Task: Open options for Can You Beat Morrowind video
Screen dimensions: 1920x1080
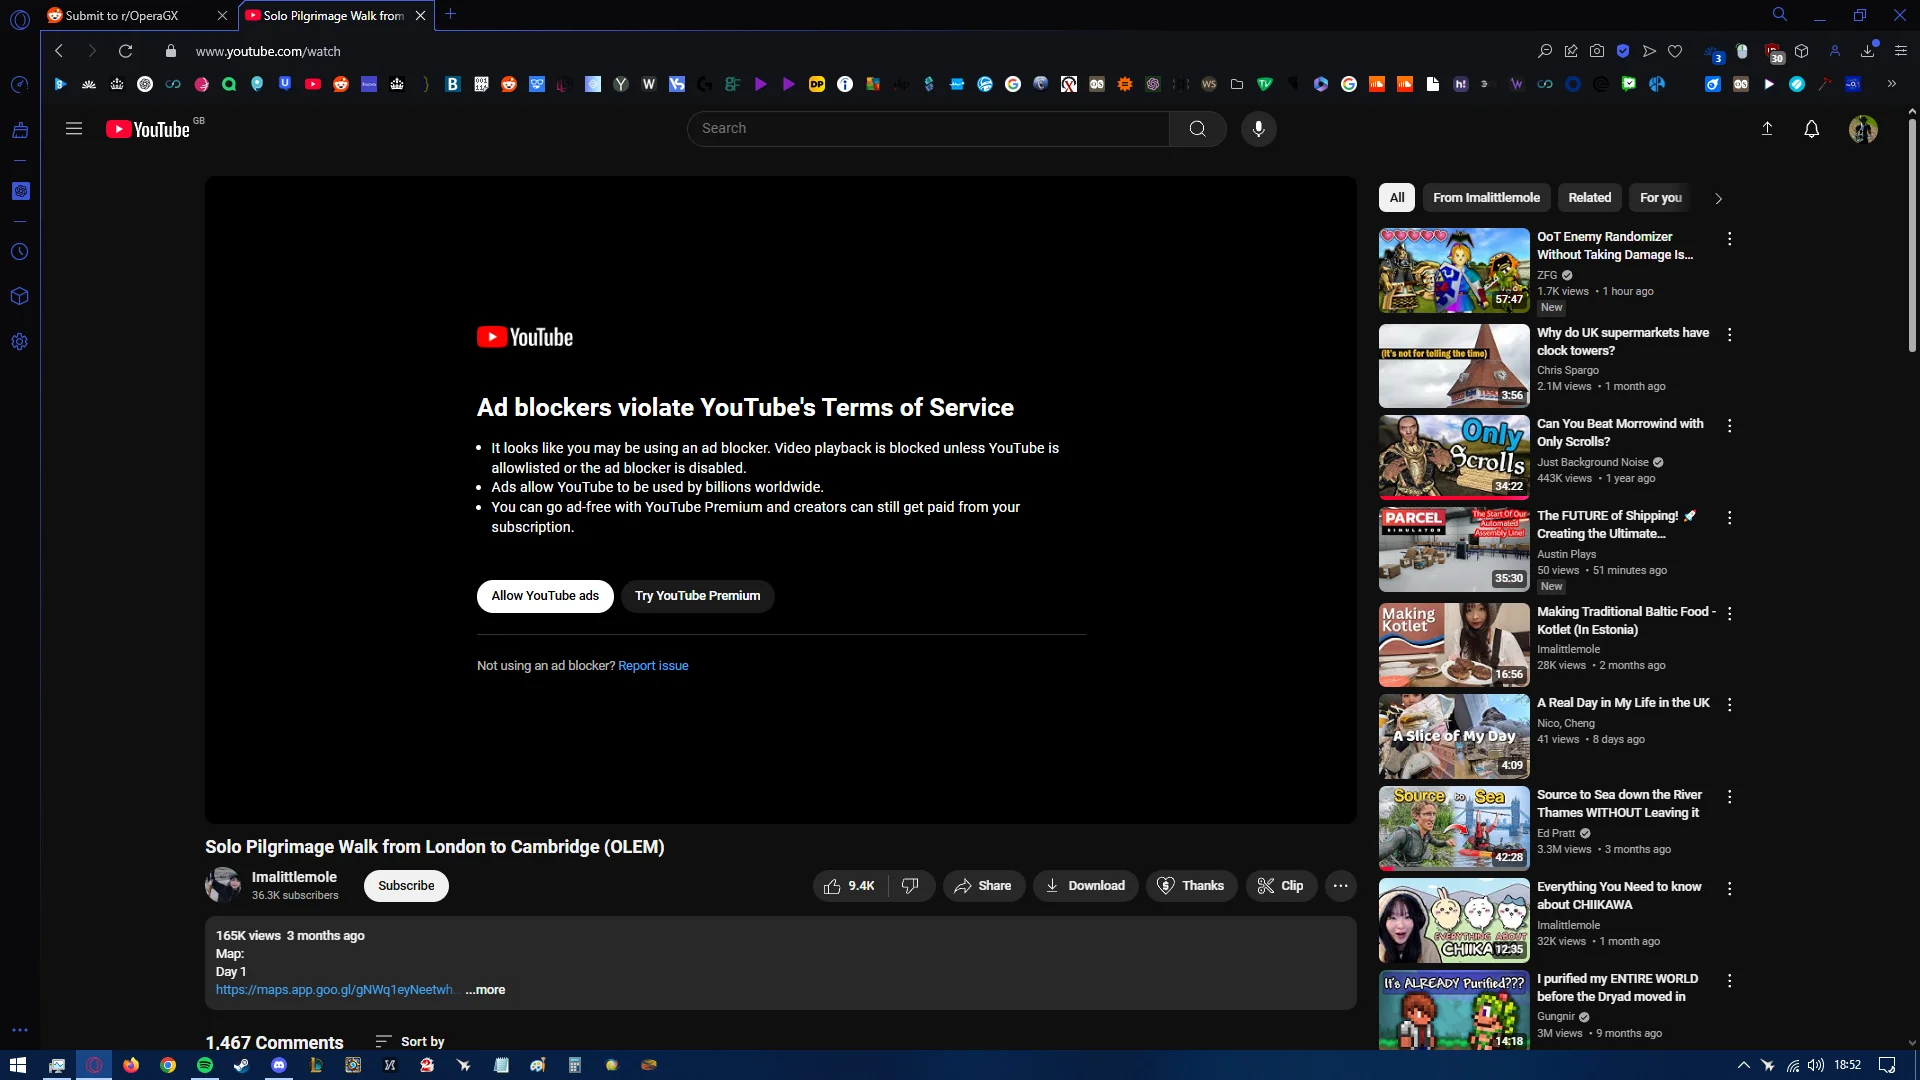Action: [1729, 425]
